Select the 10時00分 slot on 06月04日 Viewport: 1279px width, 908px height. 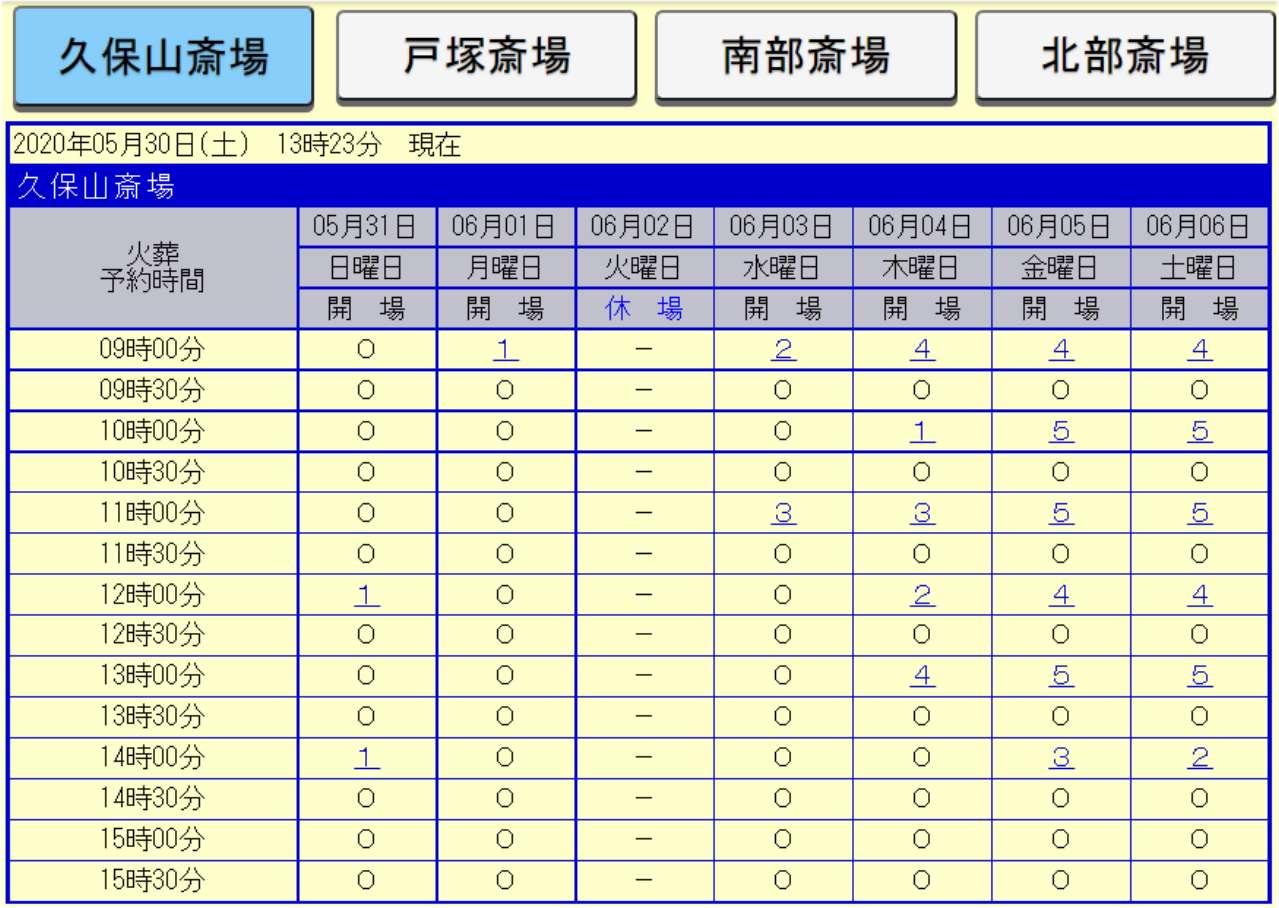pyautogui.click(x=922, y=431)
